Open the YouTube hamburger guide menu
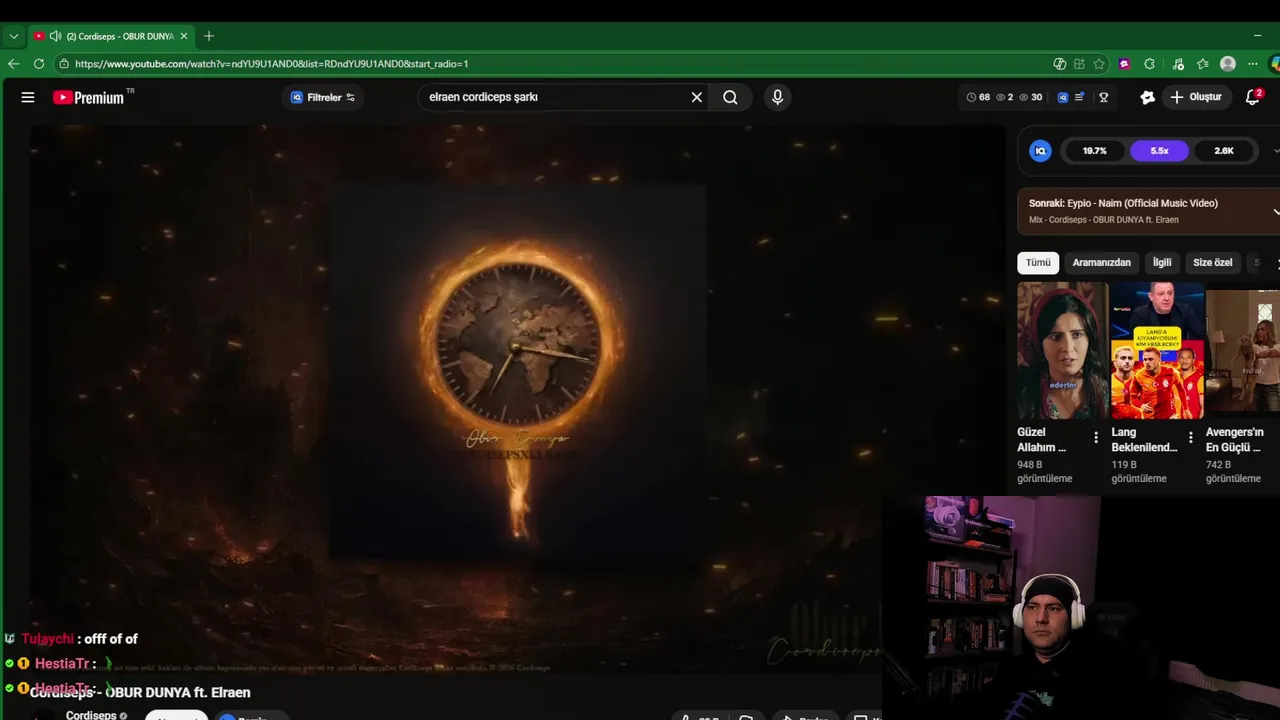The width and height of the screenshot is (1280, 720). pyautogui.click(x=28, y=97)
